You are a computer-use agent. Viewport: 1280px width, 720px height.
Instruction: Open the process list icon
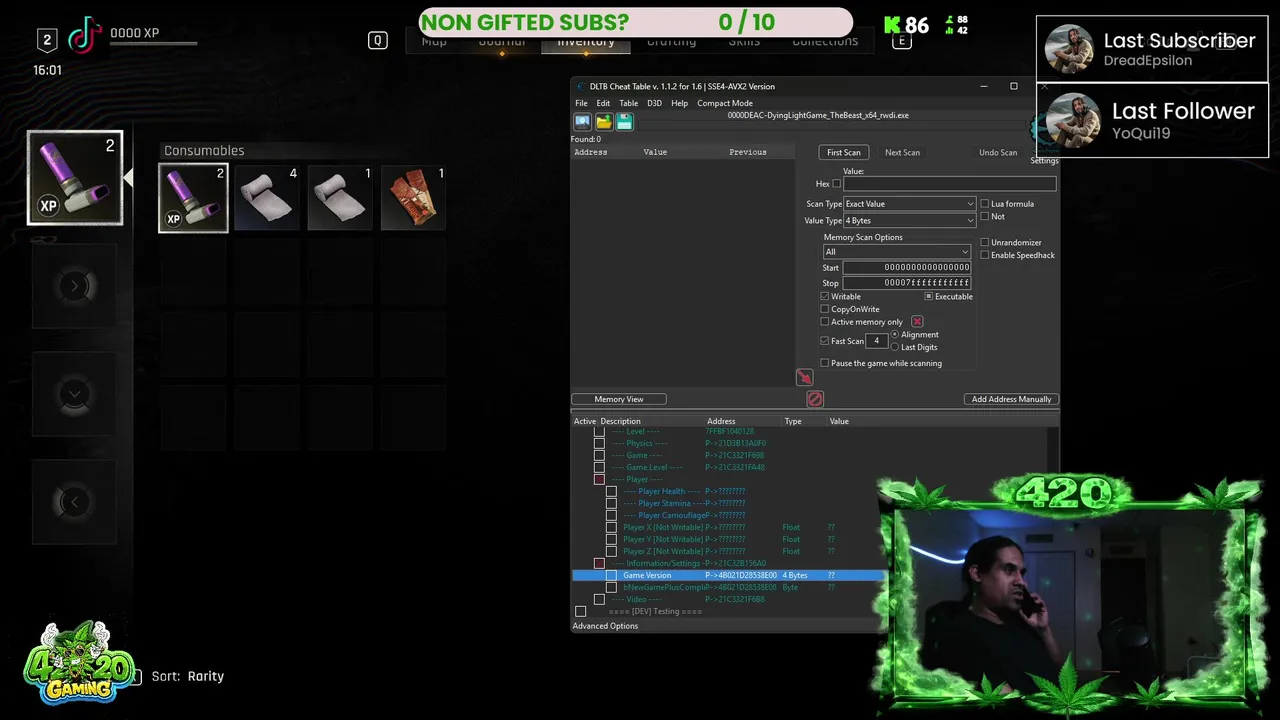[x=582, y=122]
